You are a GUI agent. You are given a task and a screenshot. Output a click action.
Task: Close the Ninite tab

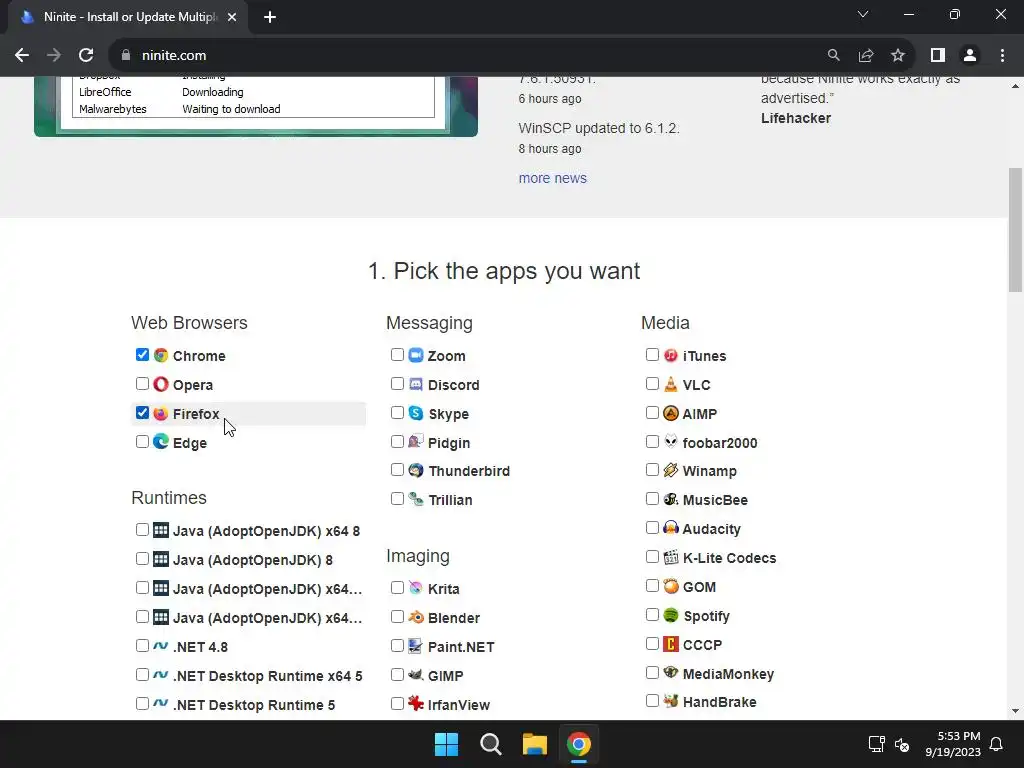point(232,17)
